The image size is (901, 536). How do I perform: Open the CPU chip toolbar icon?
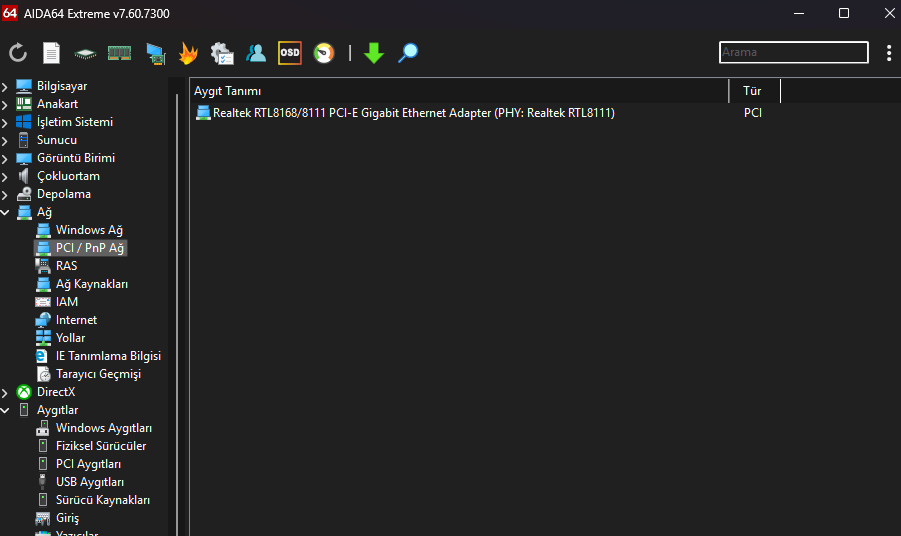[x=85, y=54]
